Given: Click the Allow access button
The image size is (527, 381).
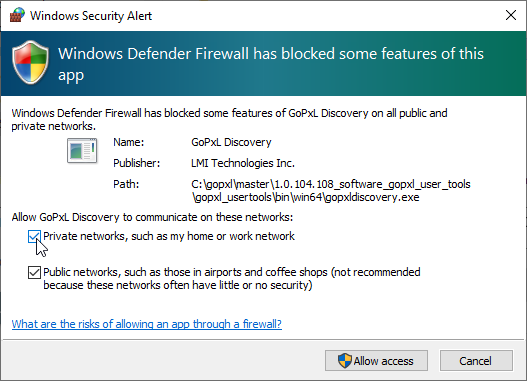Looking at the screenshot, I should click(376, 361).
